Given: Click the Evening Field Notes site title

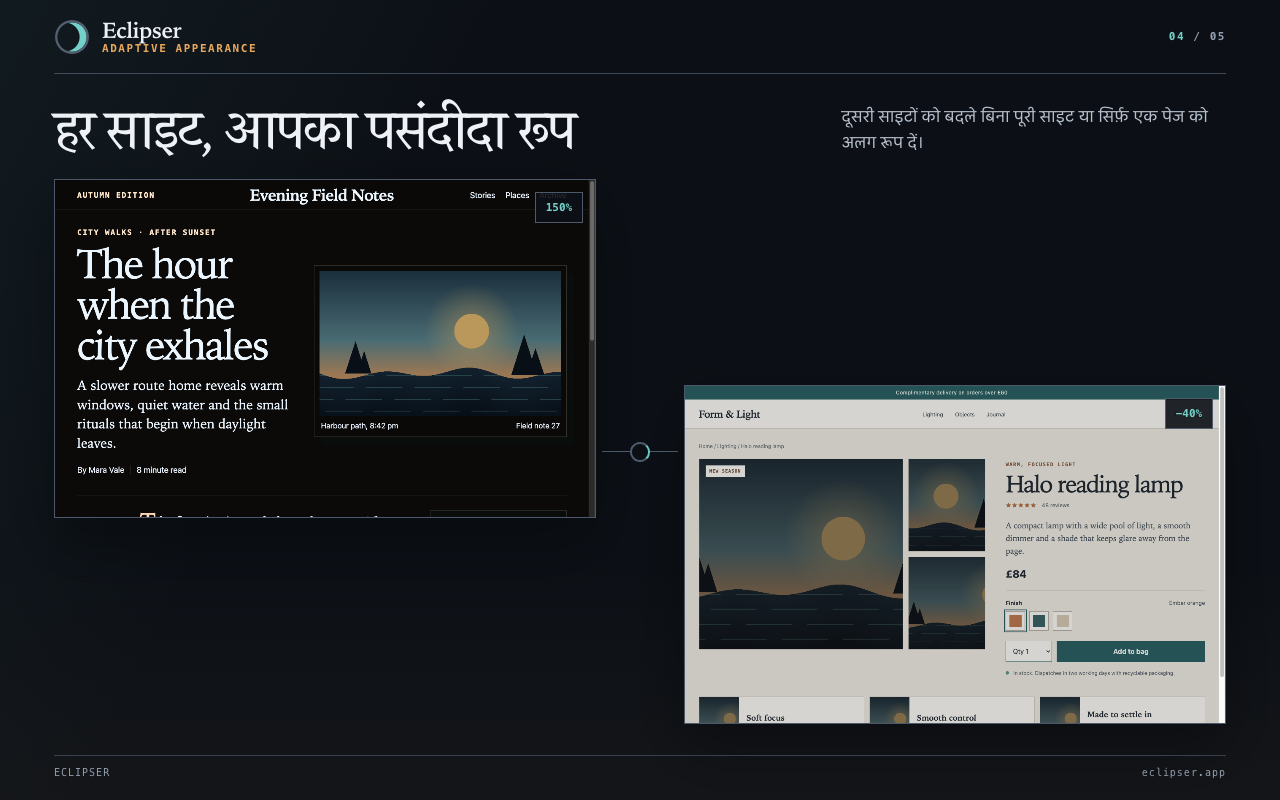Looking at the screenshot, I should tap(322, 195).
